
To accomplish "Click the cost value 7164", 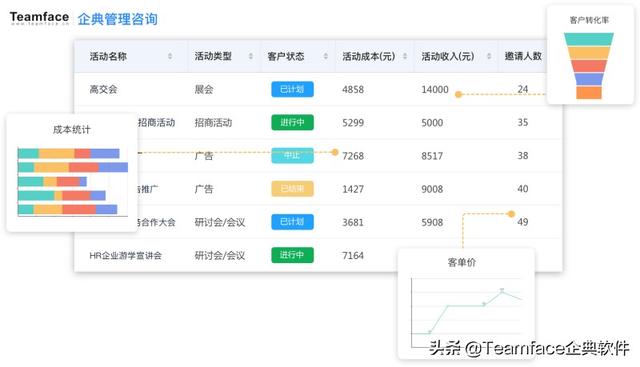I will click(x=353, y=256).
